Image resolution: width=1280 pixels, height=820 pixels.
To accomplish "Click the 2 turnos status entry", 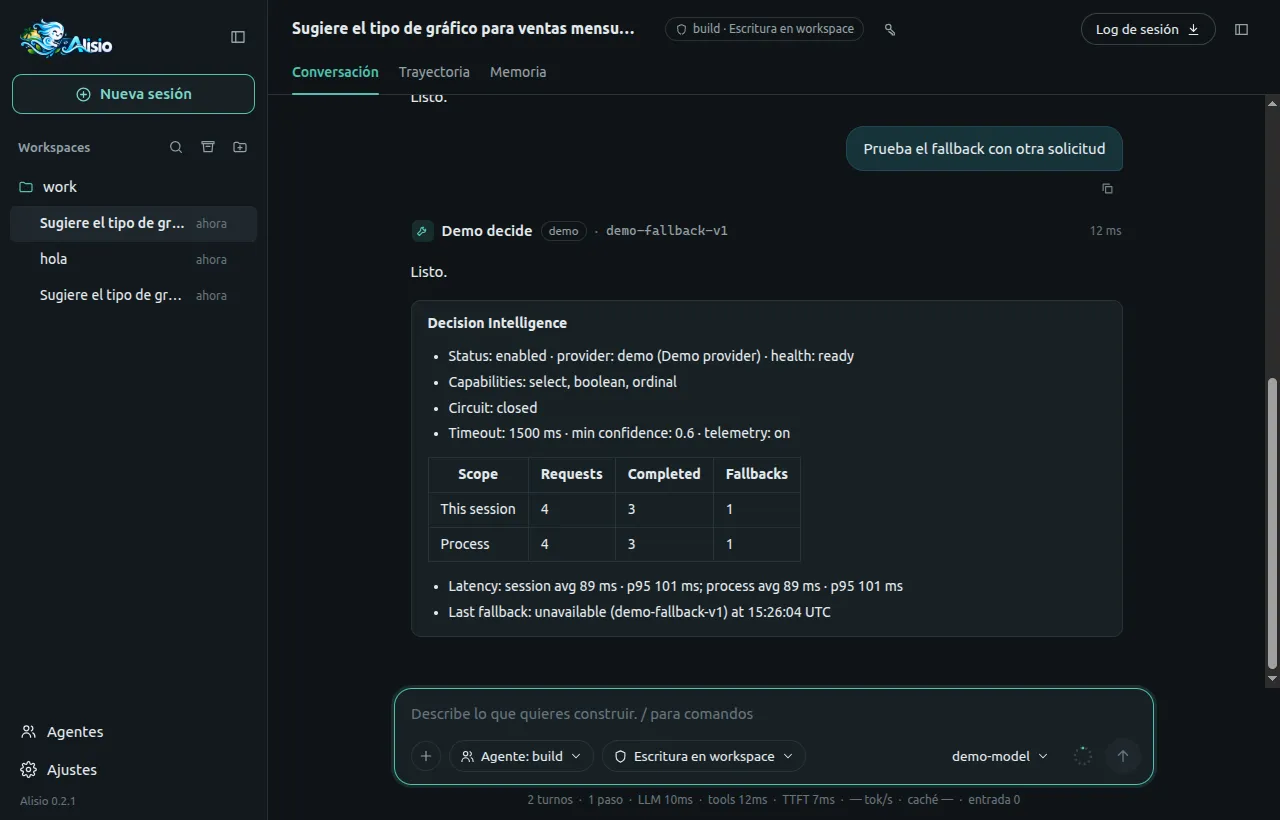I will 550,800.
